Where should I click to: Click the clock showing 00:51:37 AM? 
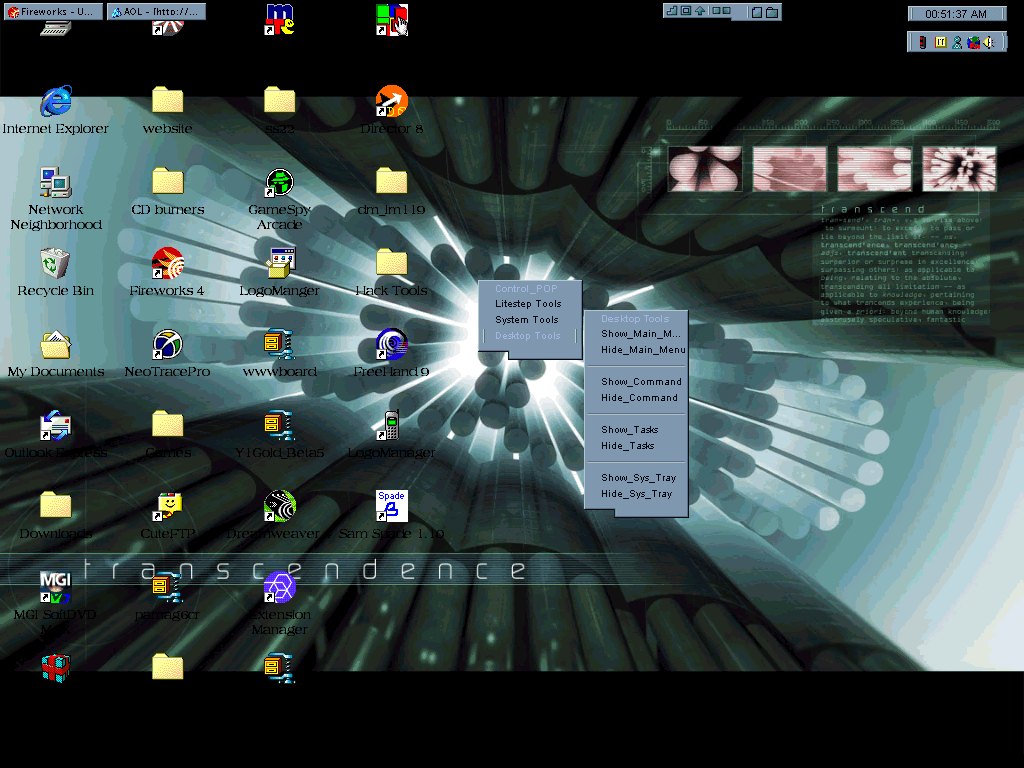956,14
